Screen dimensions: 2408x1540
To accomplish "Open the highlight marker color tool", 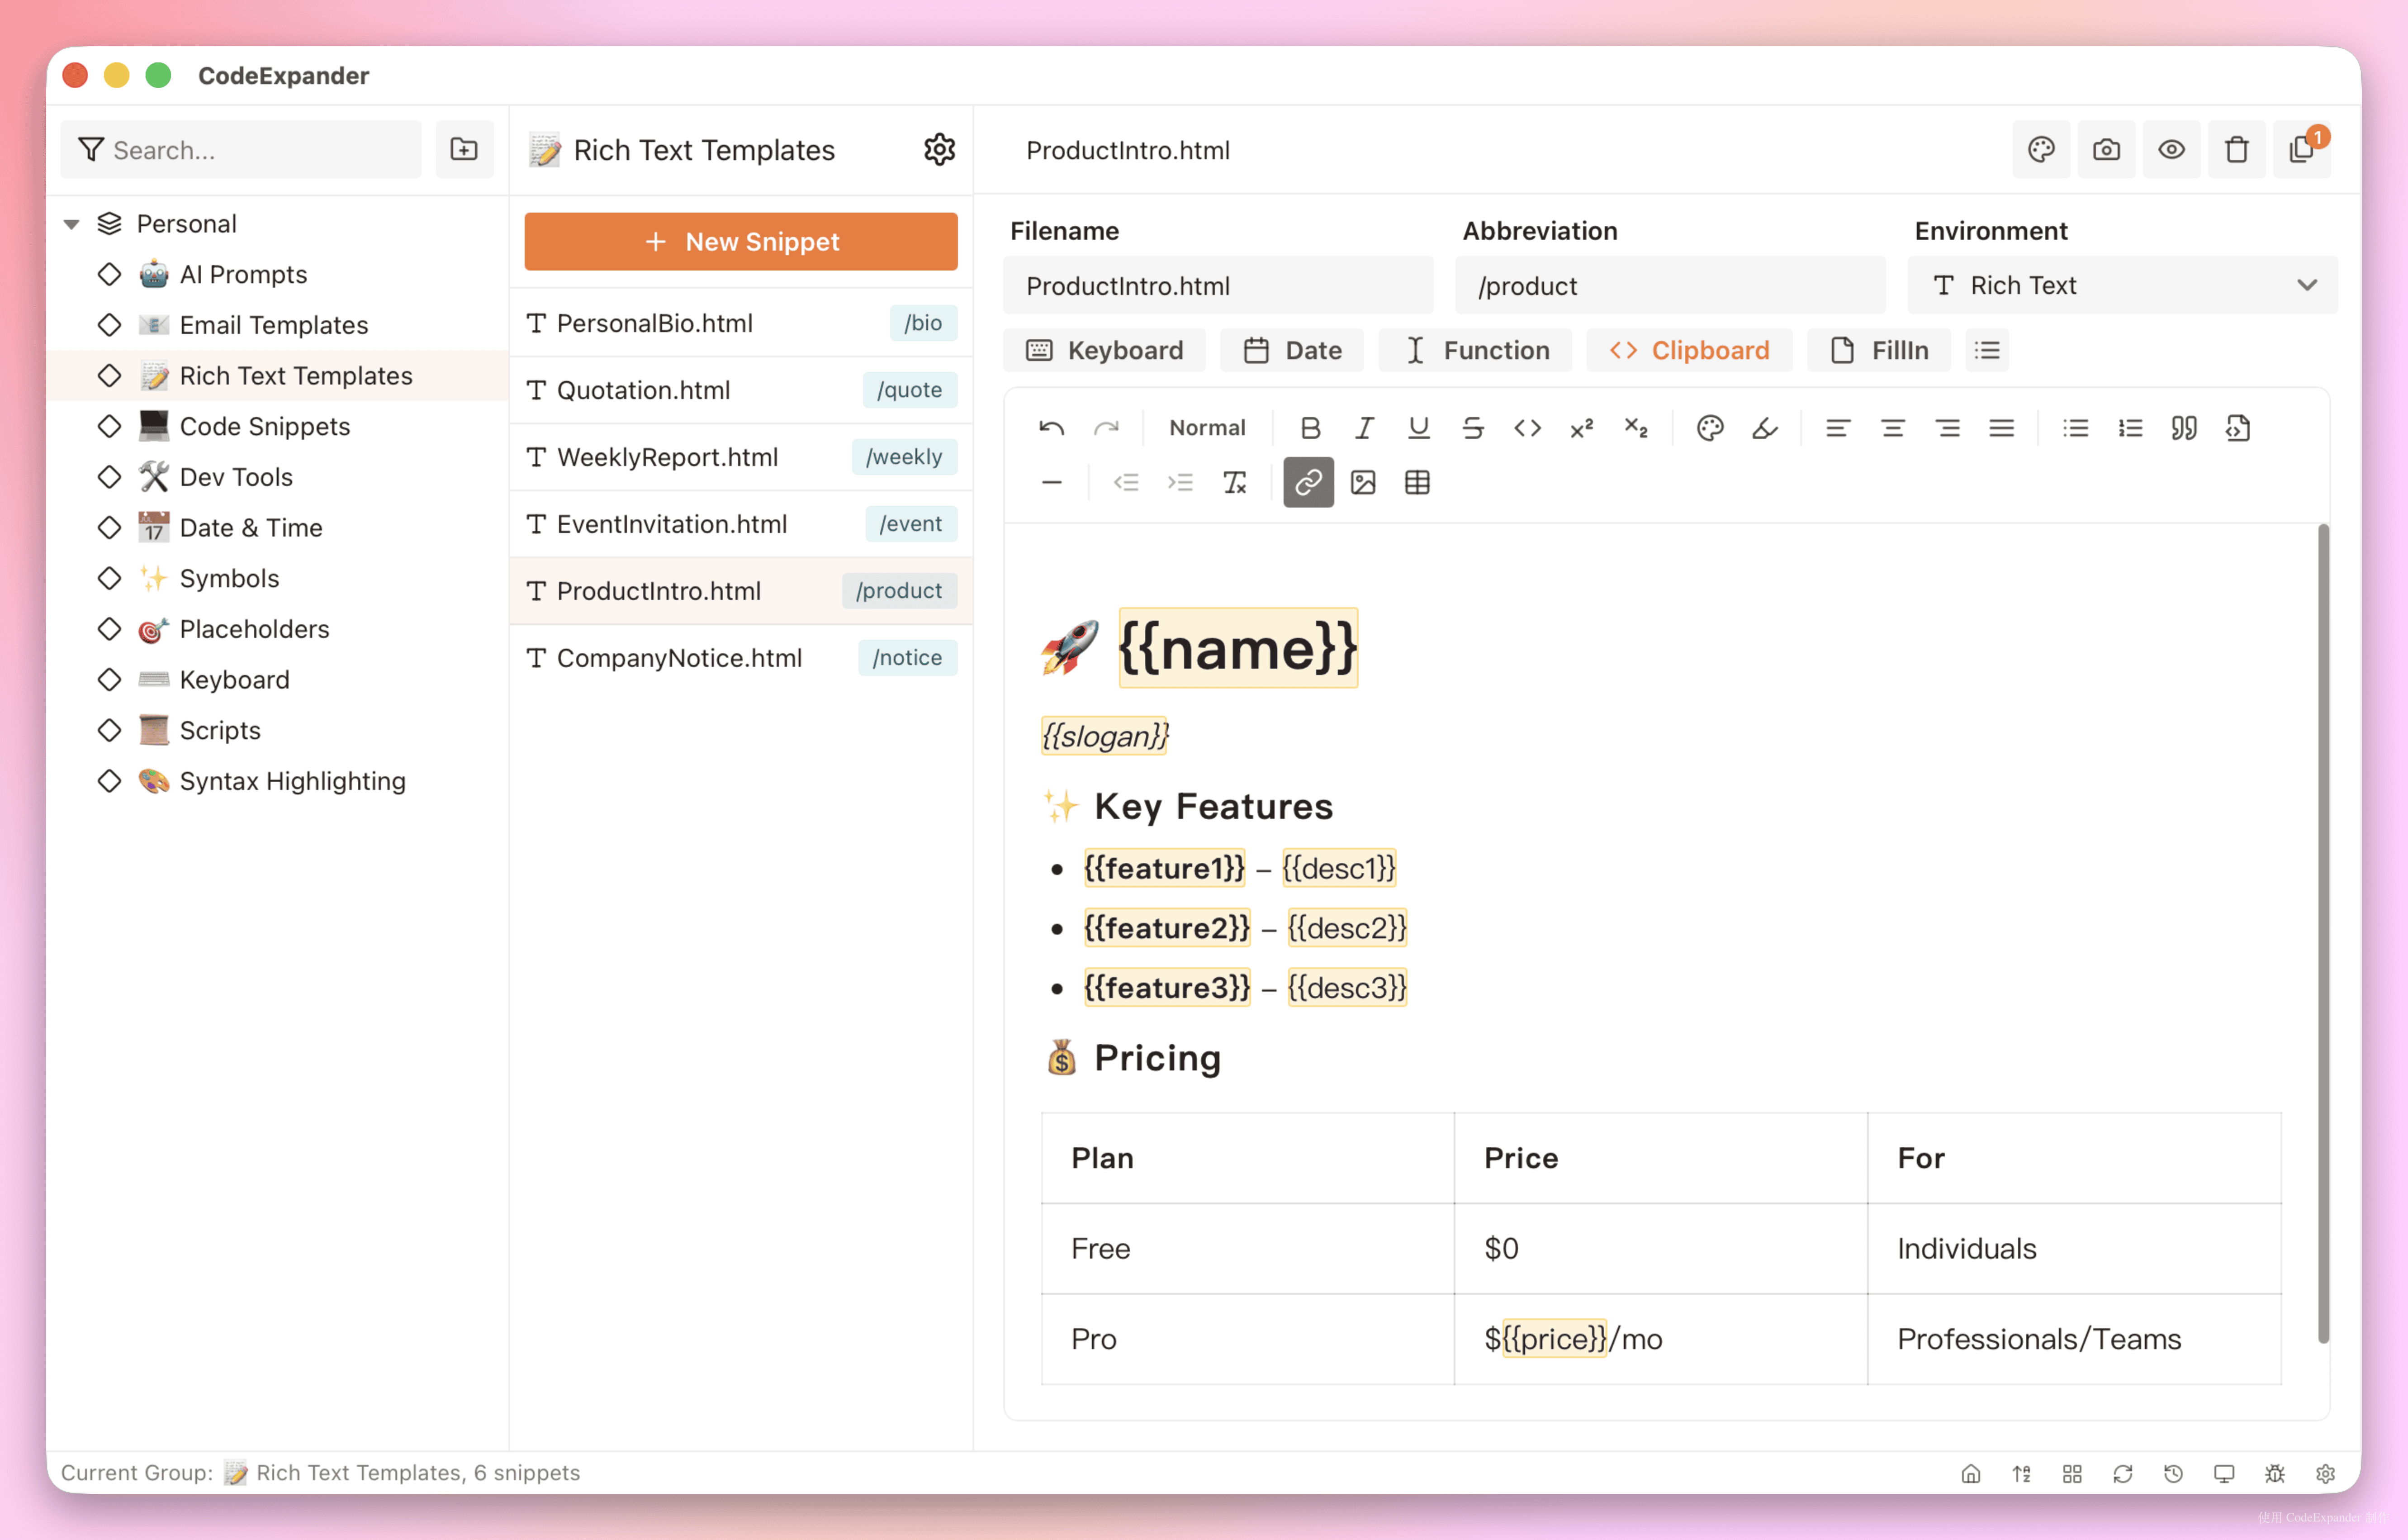I will click(x=1765, y=428).
